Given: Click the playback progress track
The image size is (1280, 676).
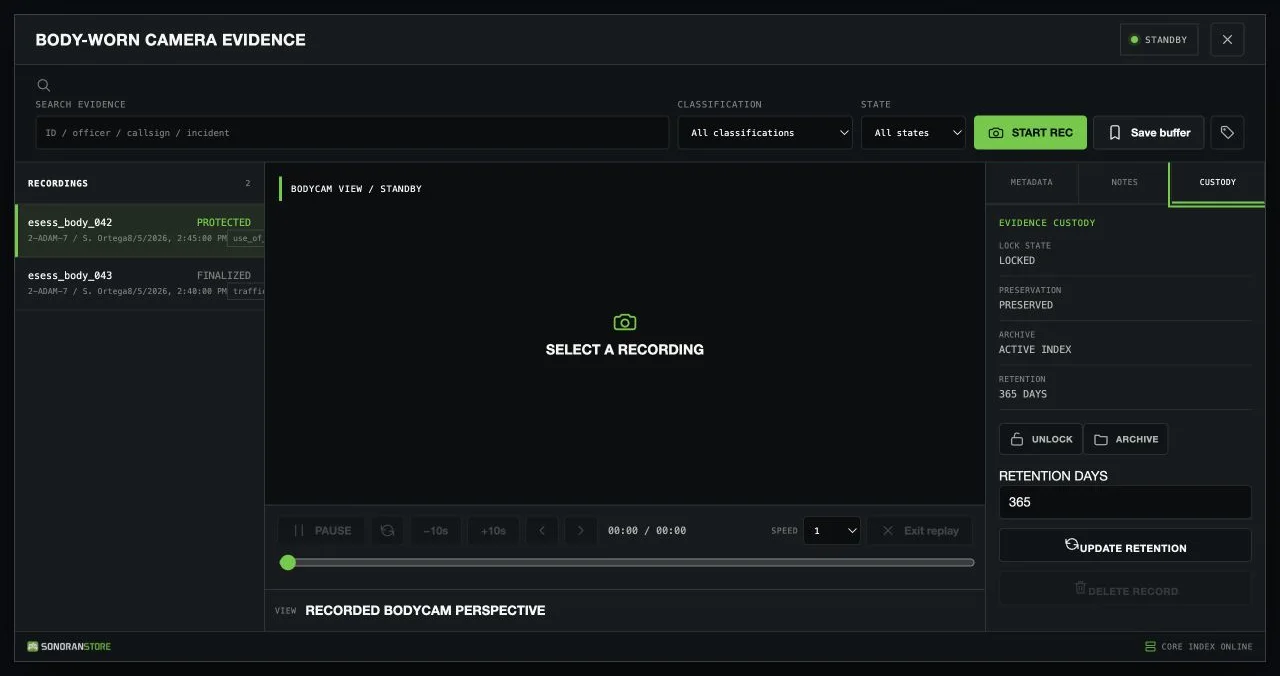Looking at the screenshot, I should 627,562.
